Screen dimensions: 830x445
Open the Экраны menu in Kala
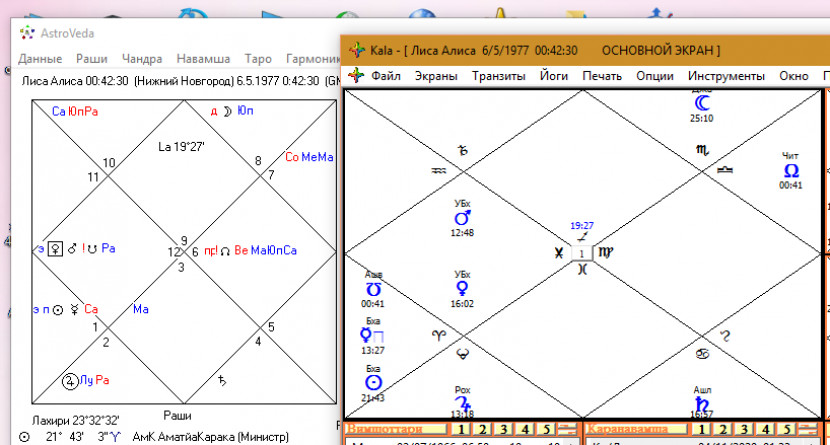pos(436,76)
